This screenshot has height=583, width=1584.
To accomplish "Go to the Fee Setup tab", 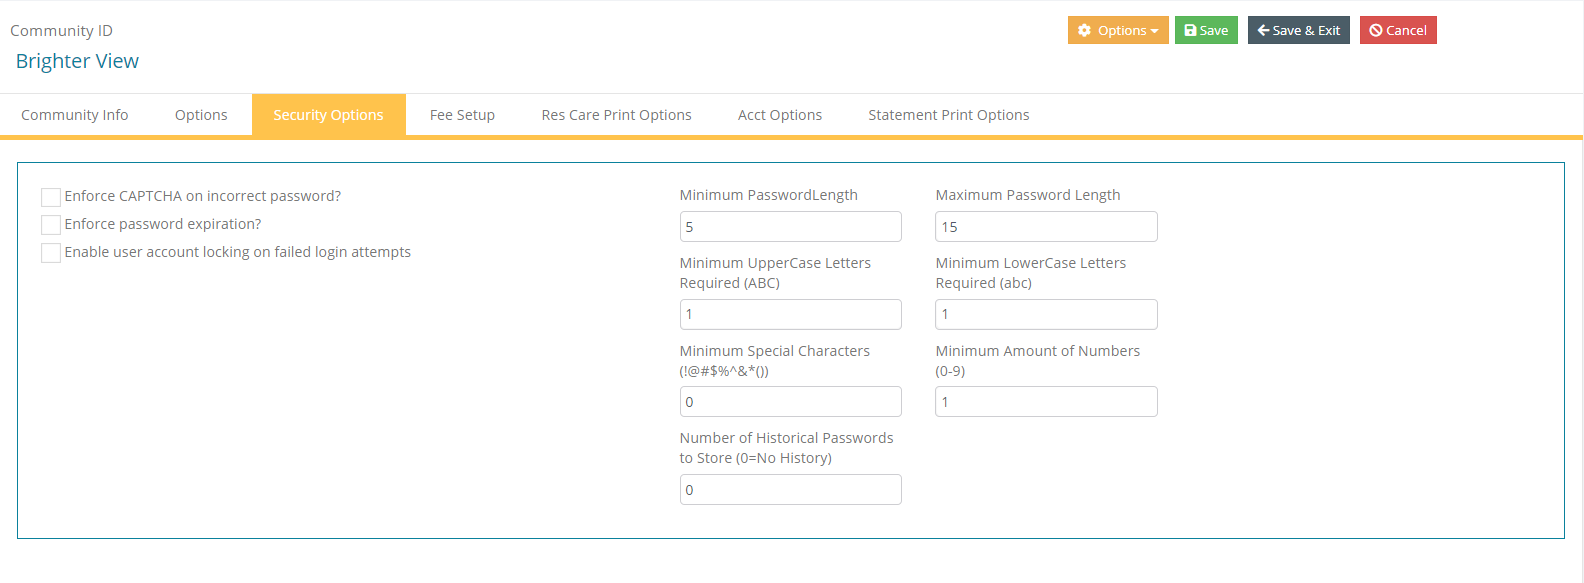I will click(x=462, y=115).
